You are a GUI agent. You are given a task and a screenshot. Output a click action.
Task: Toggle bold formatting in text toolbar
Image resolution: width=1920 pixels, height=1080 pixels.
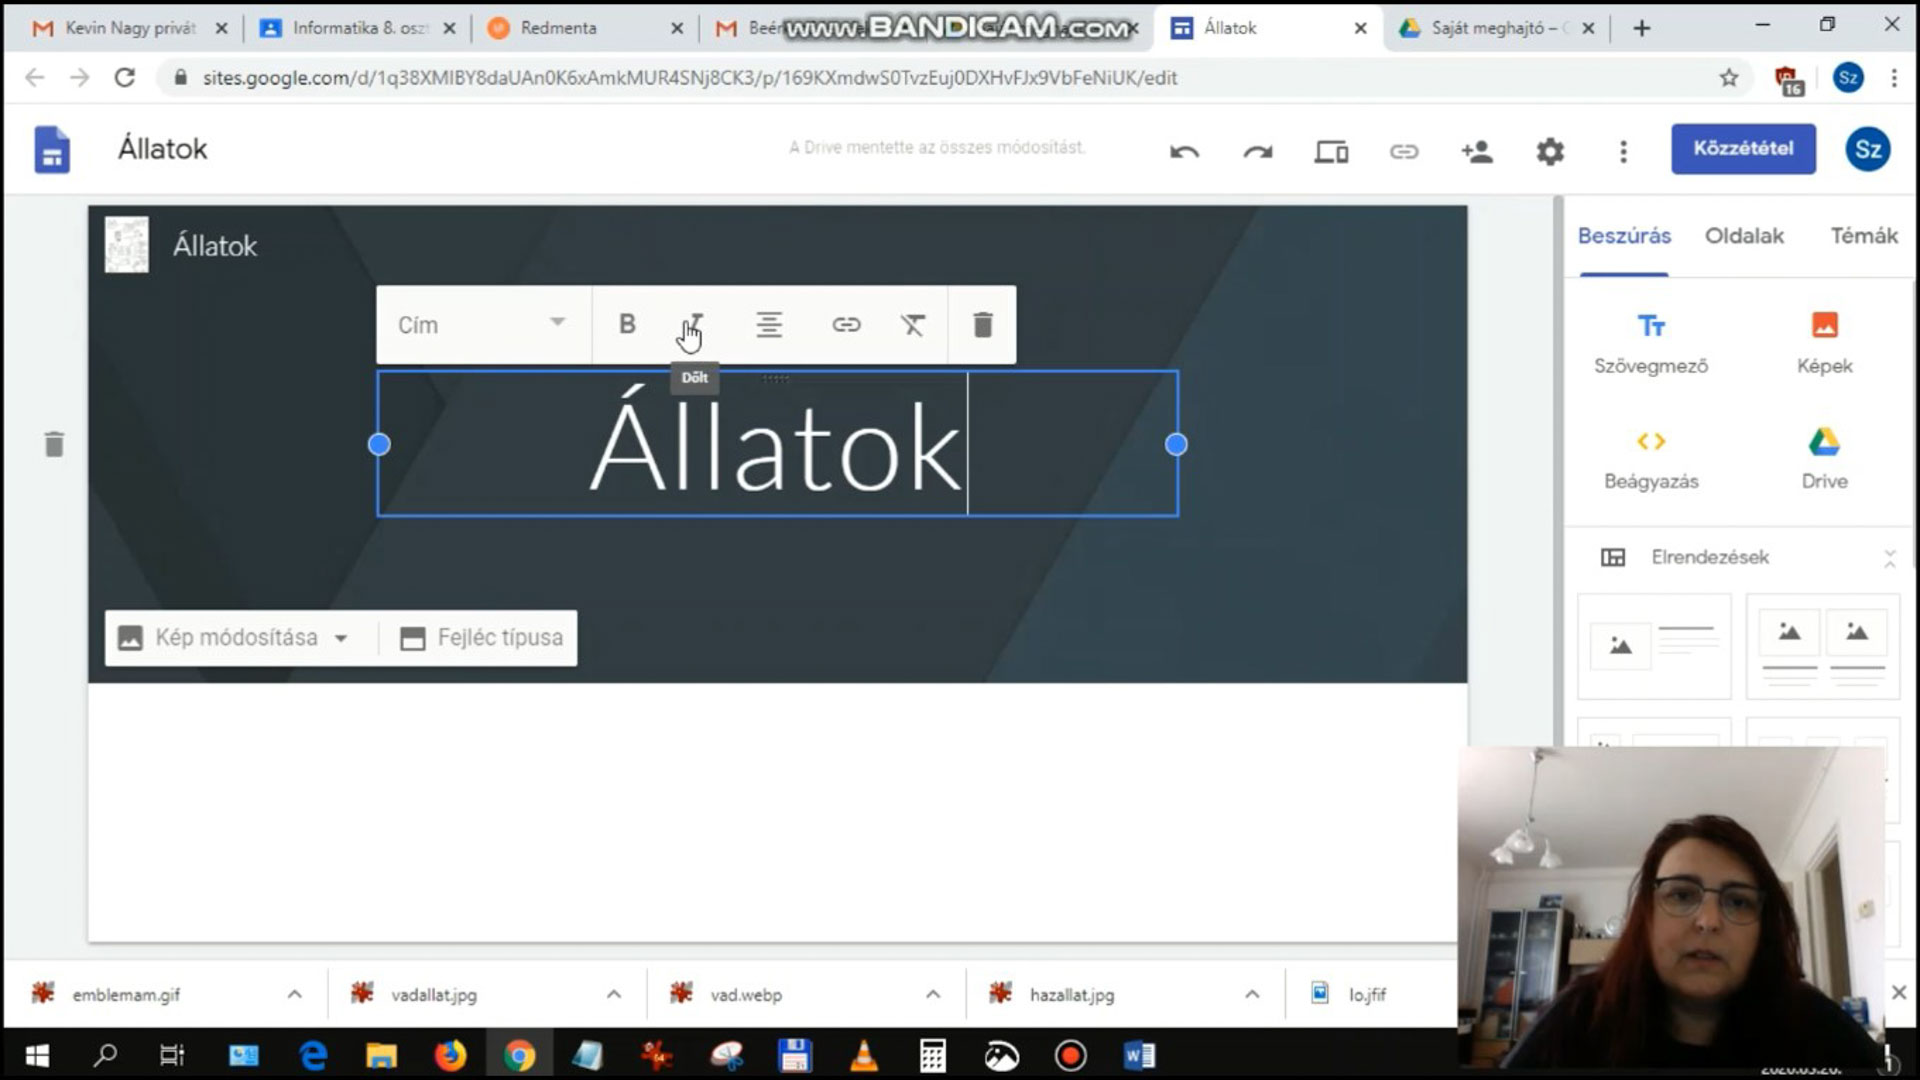pos(627,324)
